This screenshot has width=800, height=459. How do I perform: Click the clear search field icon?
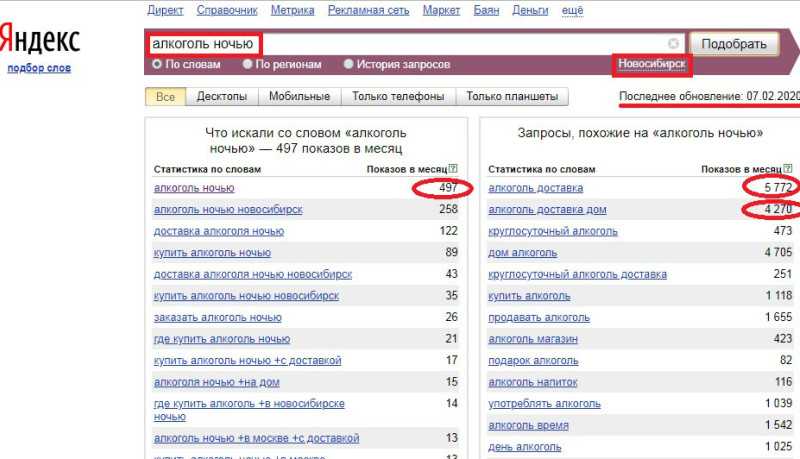[673, 44]
